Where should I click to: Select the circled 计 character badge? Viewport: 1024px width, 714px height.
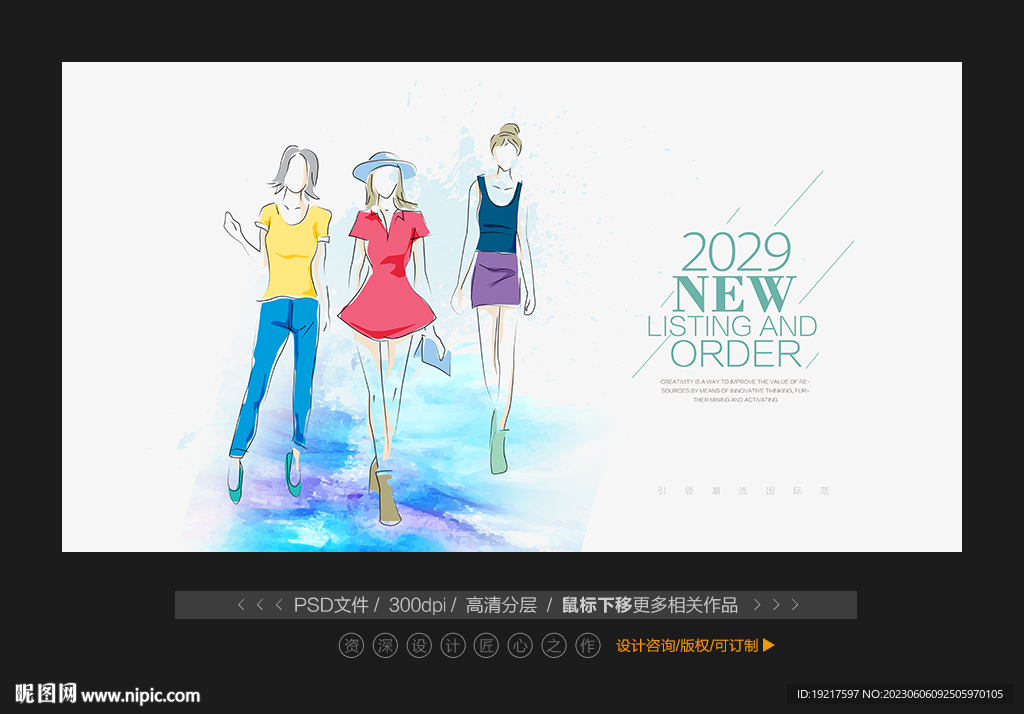[x=453, y=646]
